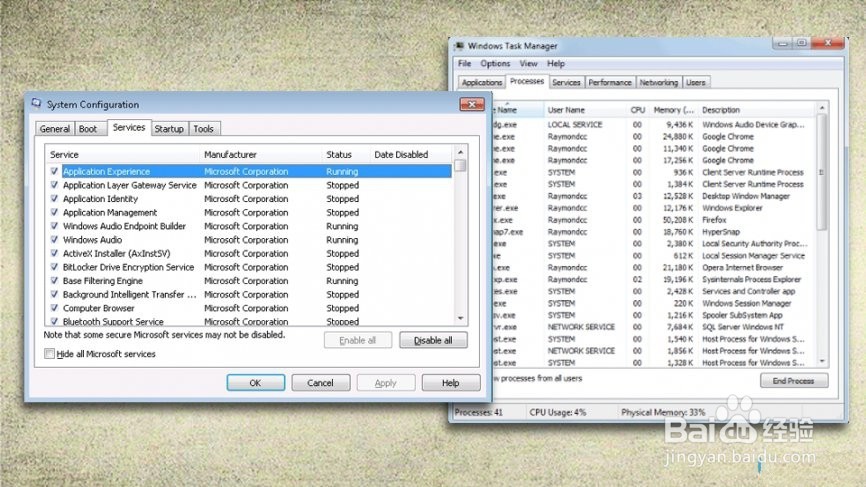
Task: Uncheck the Application Experience service
Action: [54, 171]
